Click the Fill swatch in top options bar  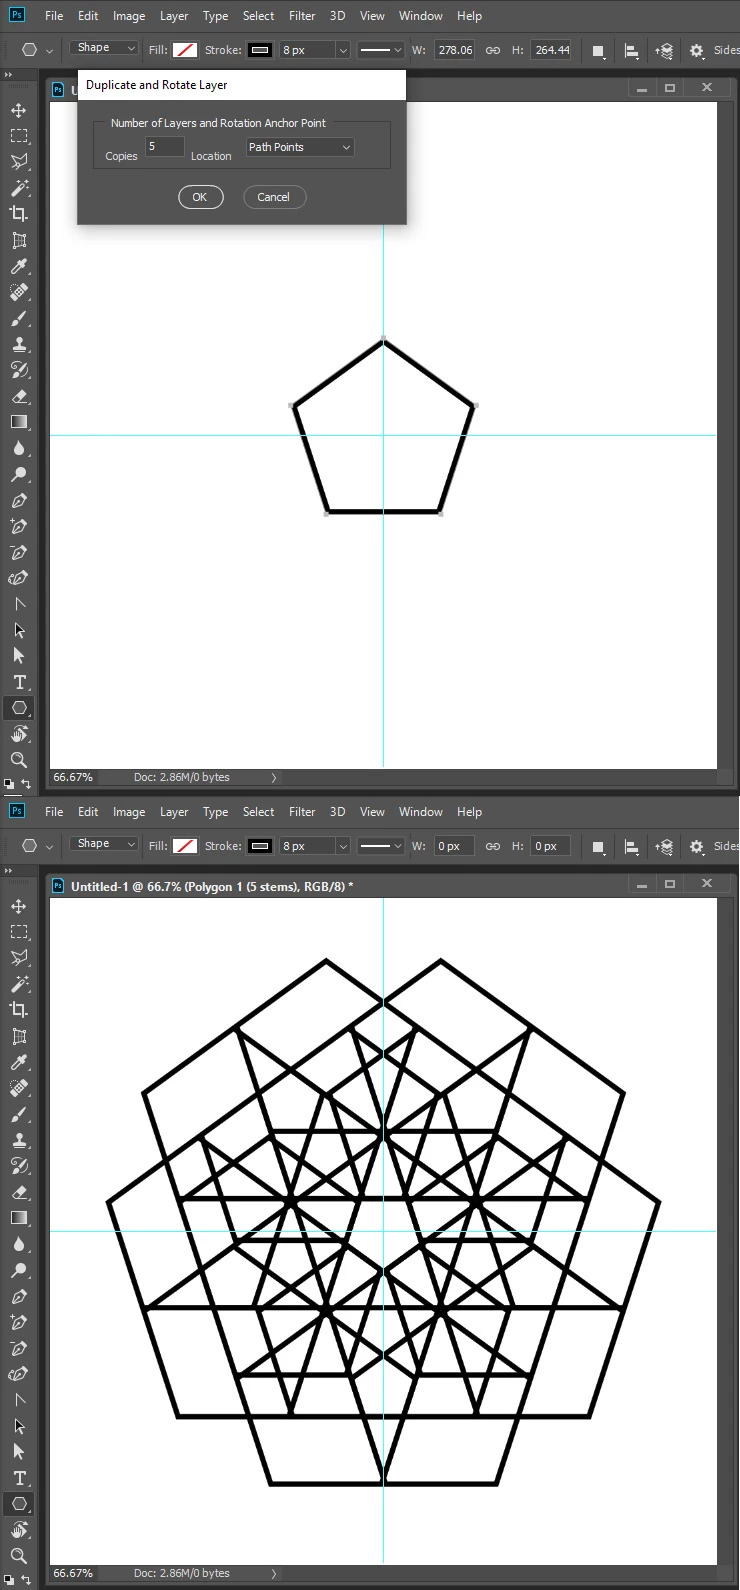[x=185, y=50]
